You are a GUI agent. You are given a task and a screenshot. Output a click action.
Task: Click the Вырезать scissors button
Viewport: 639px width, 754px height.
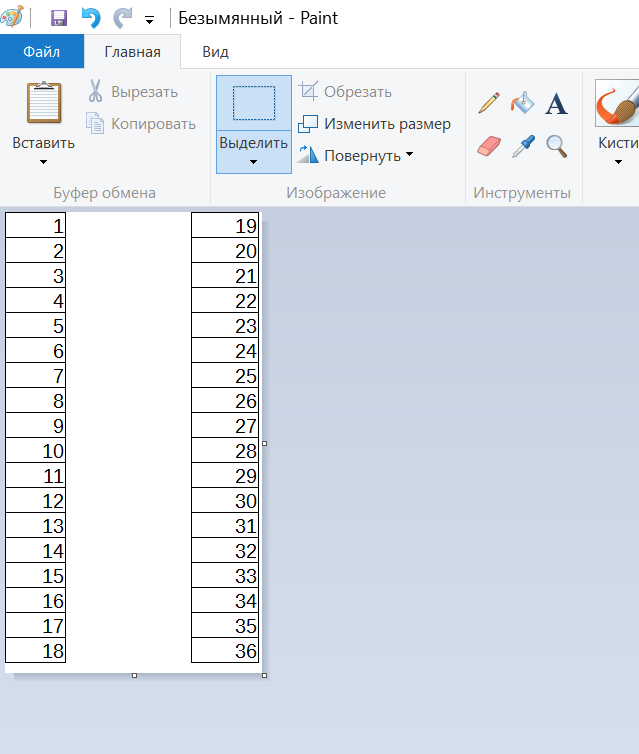[132, 91]
